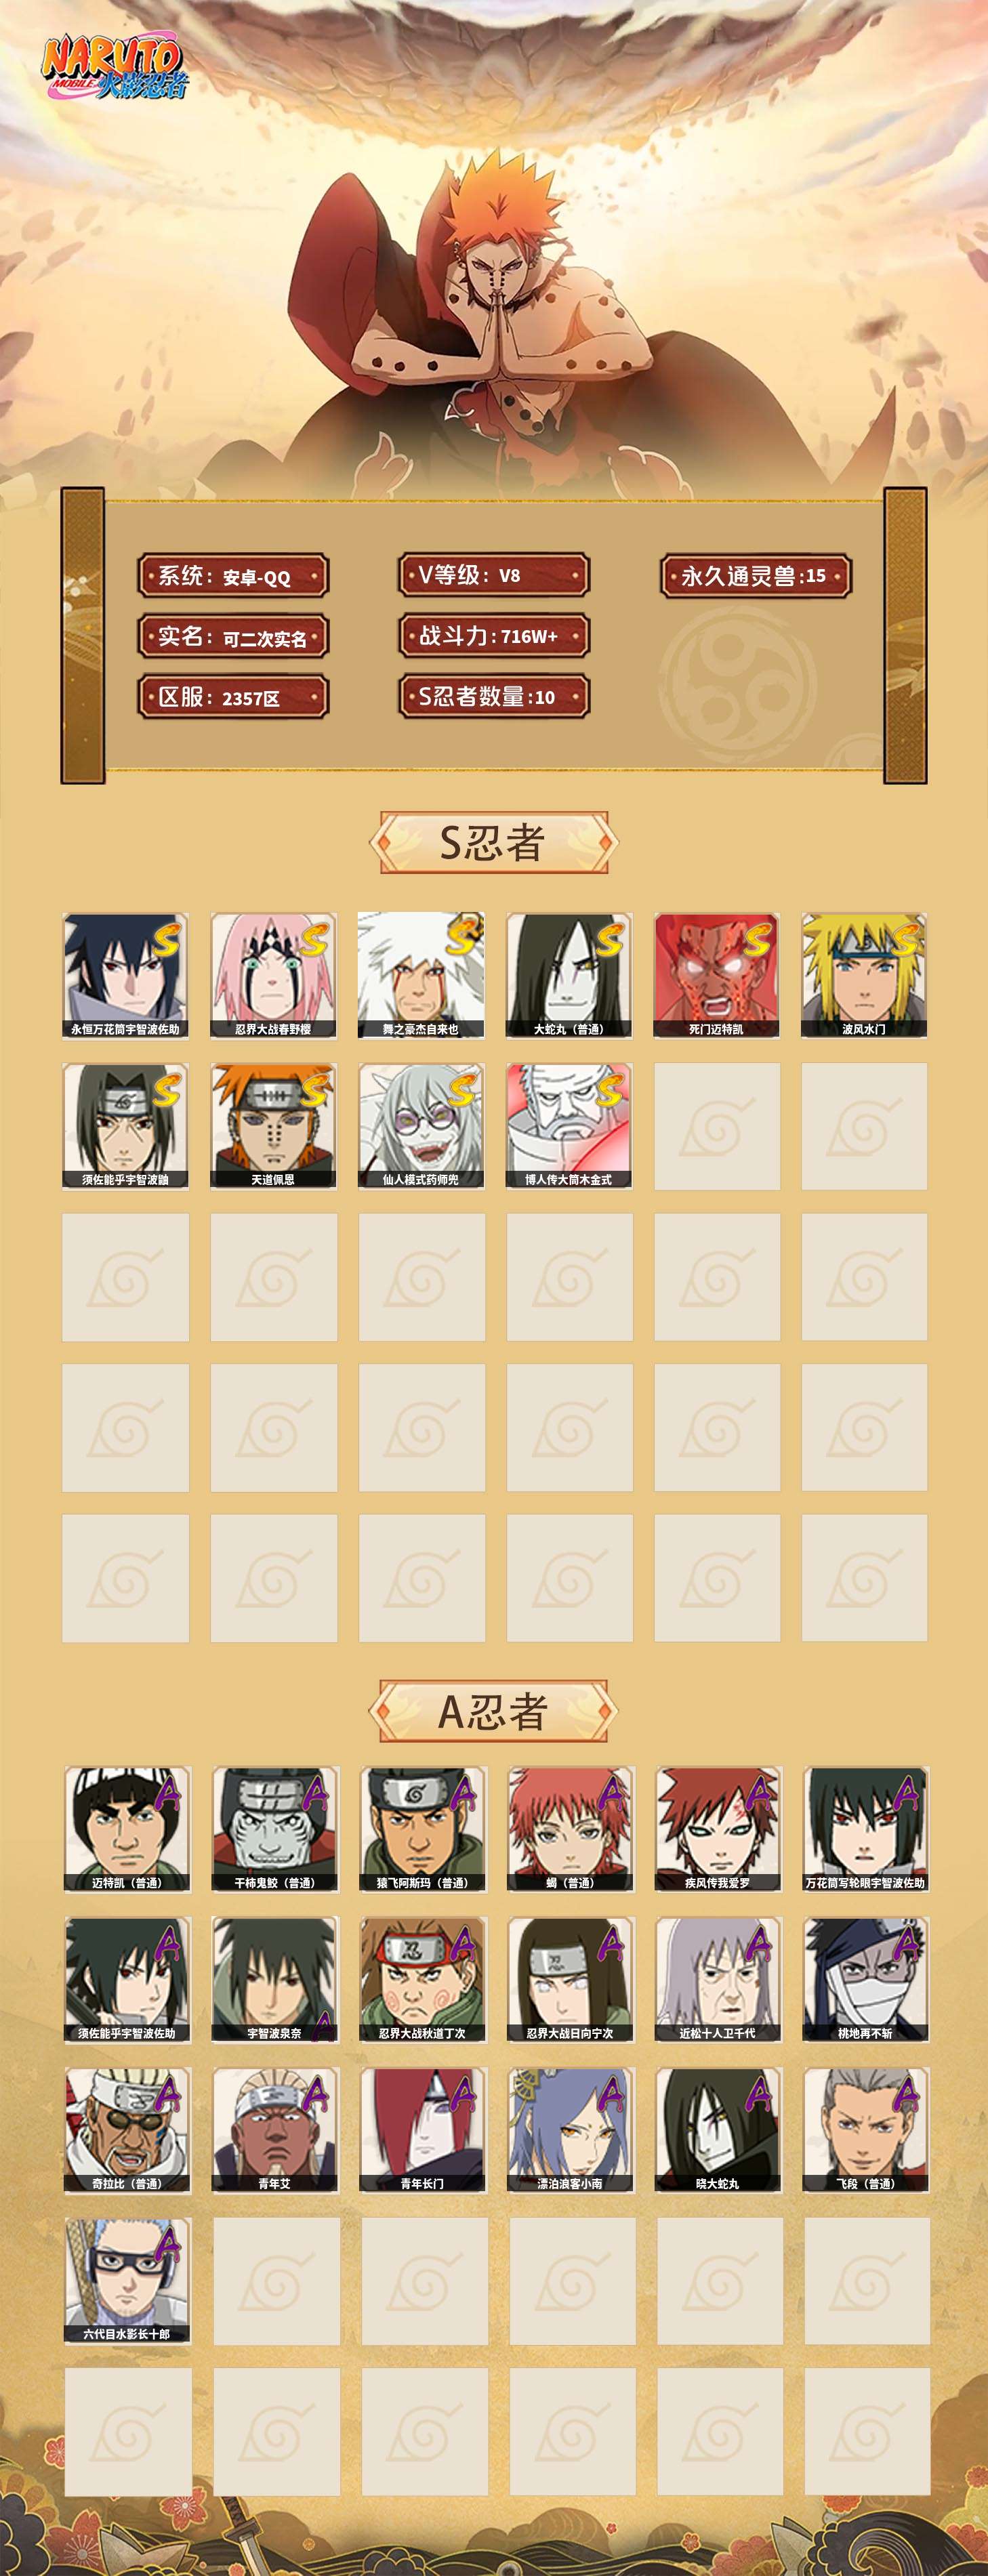
Task: Click the 疾风传我爱罗 ninja avatar
Action: pos(718,1829)
